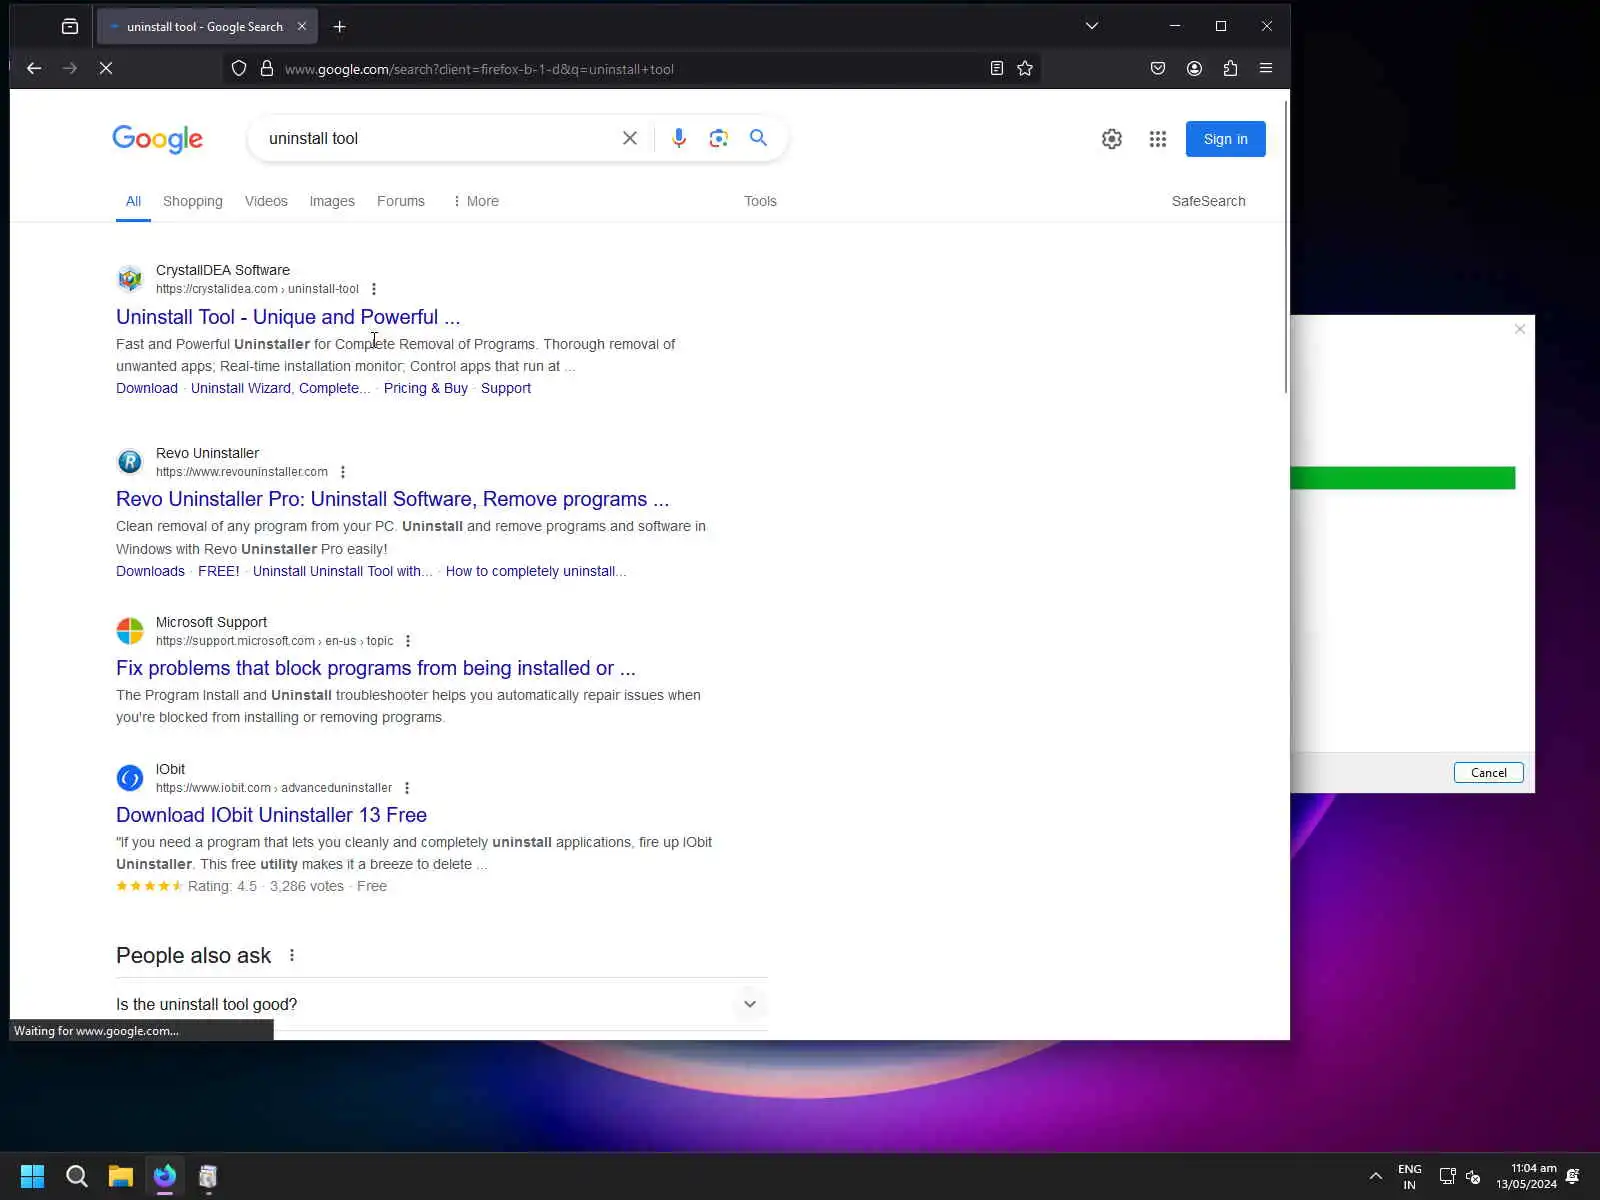Open the Windows Start menu
Image resolution: width=1600 pixels, height=1200 pixels.
(33, 1176)
